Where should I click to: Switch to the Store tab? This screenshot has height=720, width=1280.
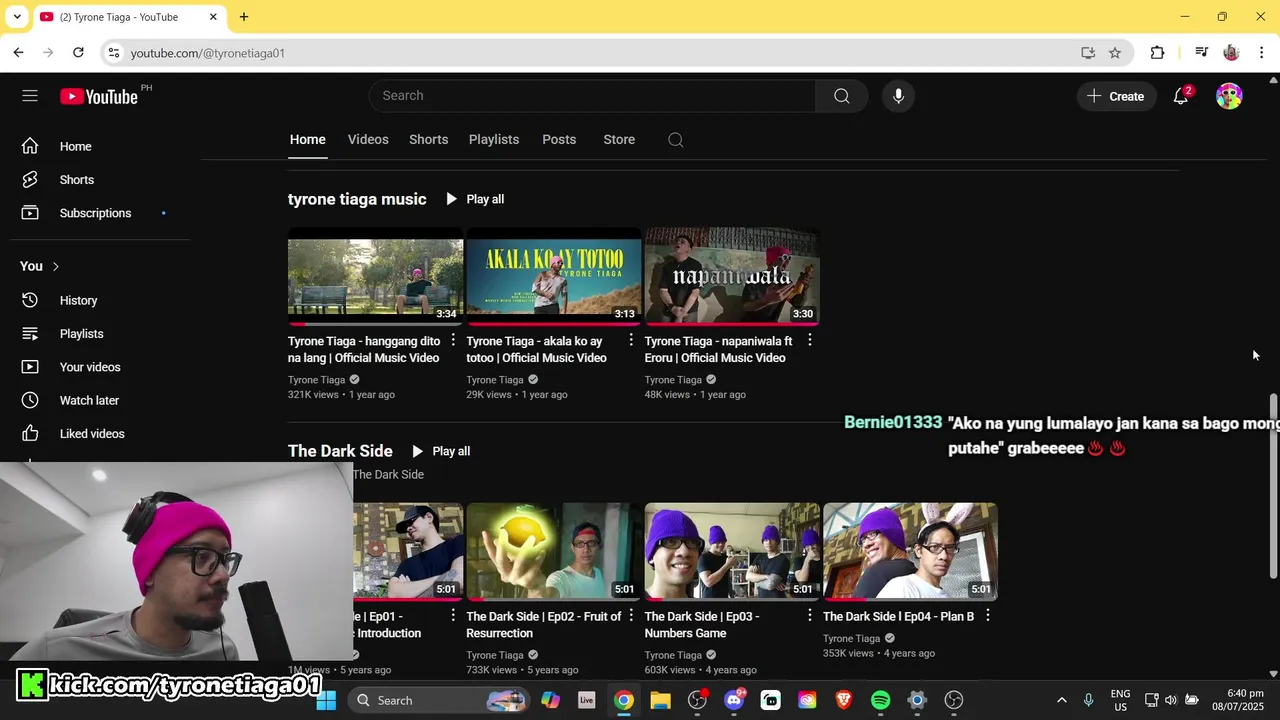pyautogui.click(x=619, y=140)
